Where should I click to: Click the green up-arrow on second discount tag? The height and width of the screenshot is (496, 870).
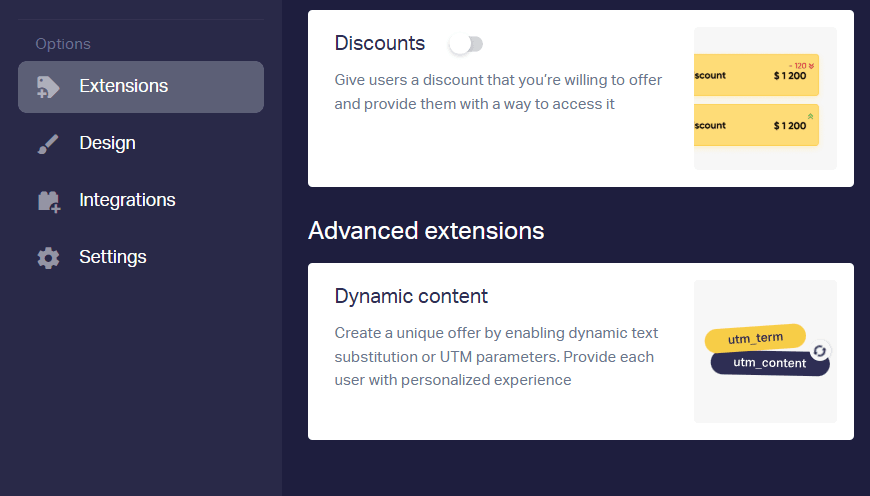(811, 116)
